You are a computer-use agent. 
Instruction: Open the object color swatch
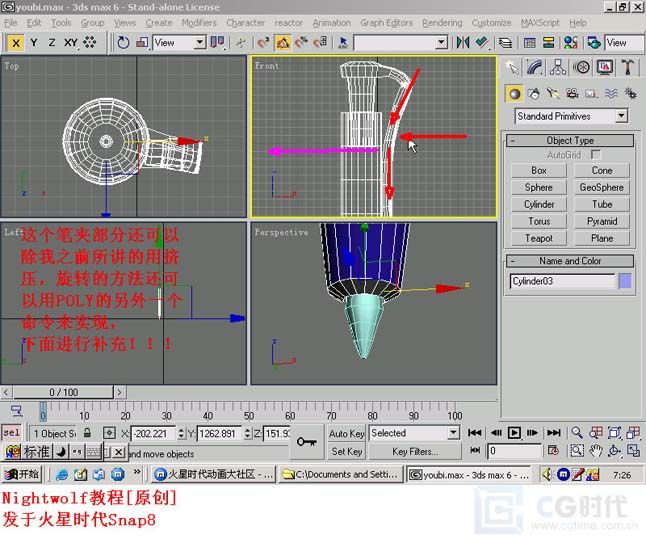click(x=625, y=281)
